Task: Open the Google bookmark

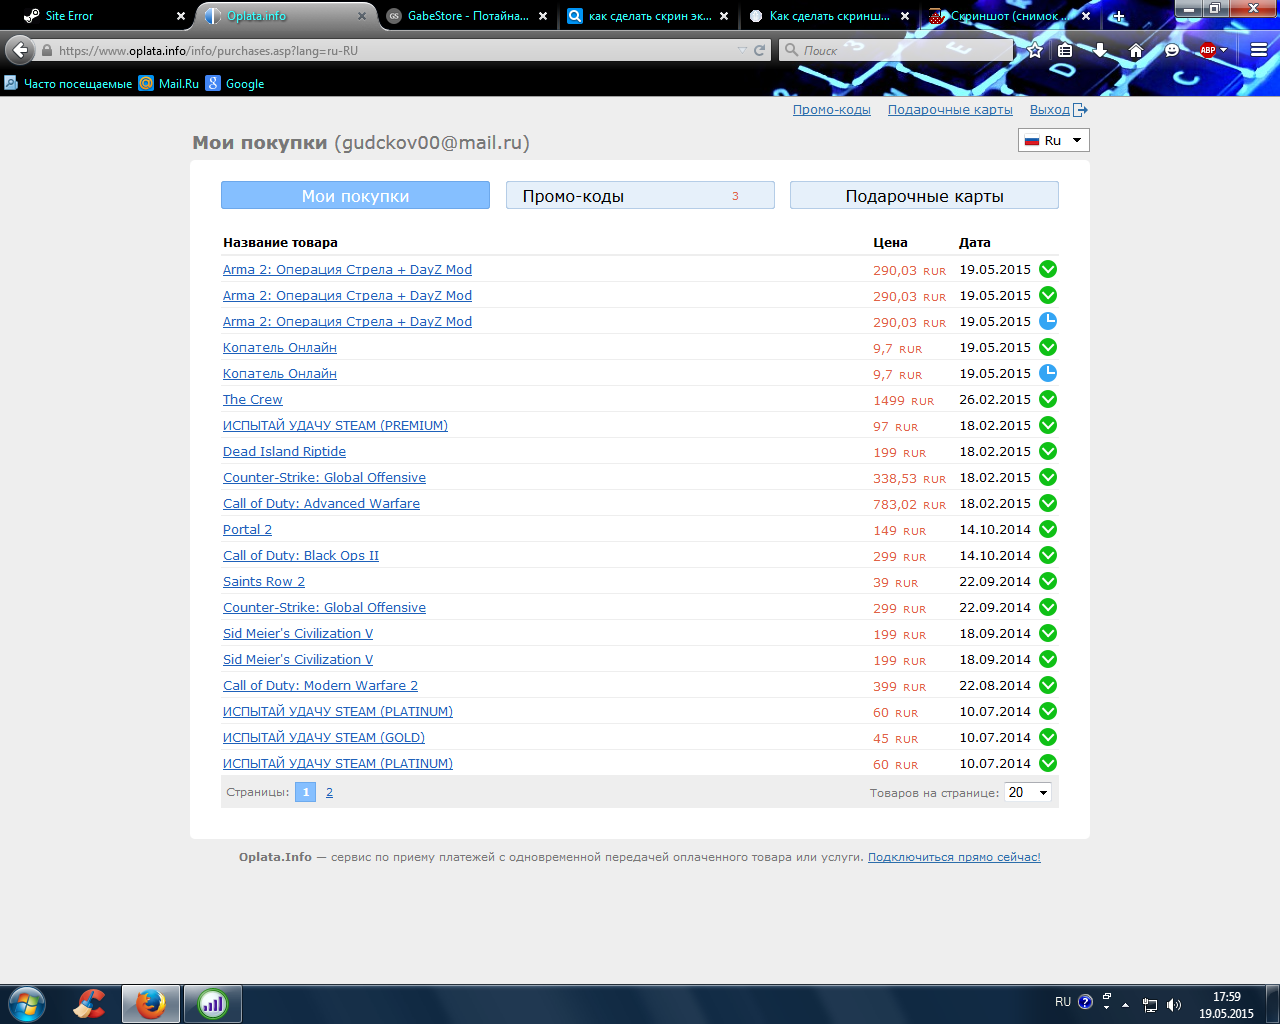Action: coord(235,84)
